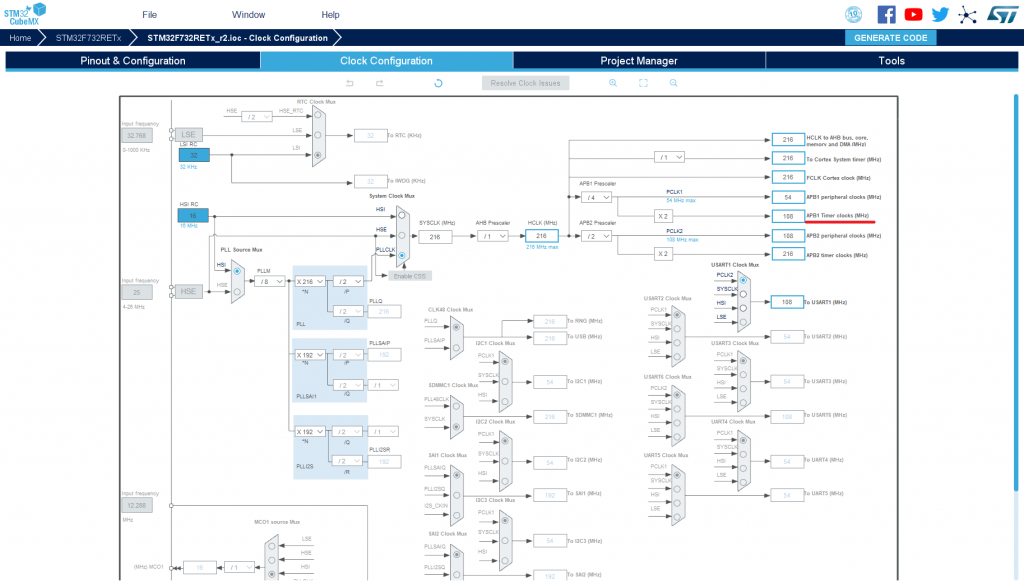Image resolution: width=1024 pixels, height=586 pixels.
Task: Click the HSE input frequency 25 field
Action: click(x=136, y=293)
